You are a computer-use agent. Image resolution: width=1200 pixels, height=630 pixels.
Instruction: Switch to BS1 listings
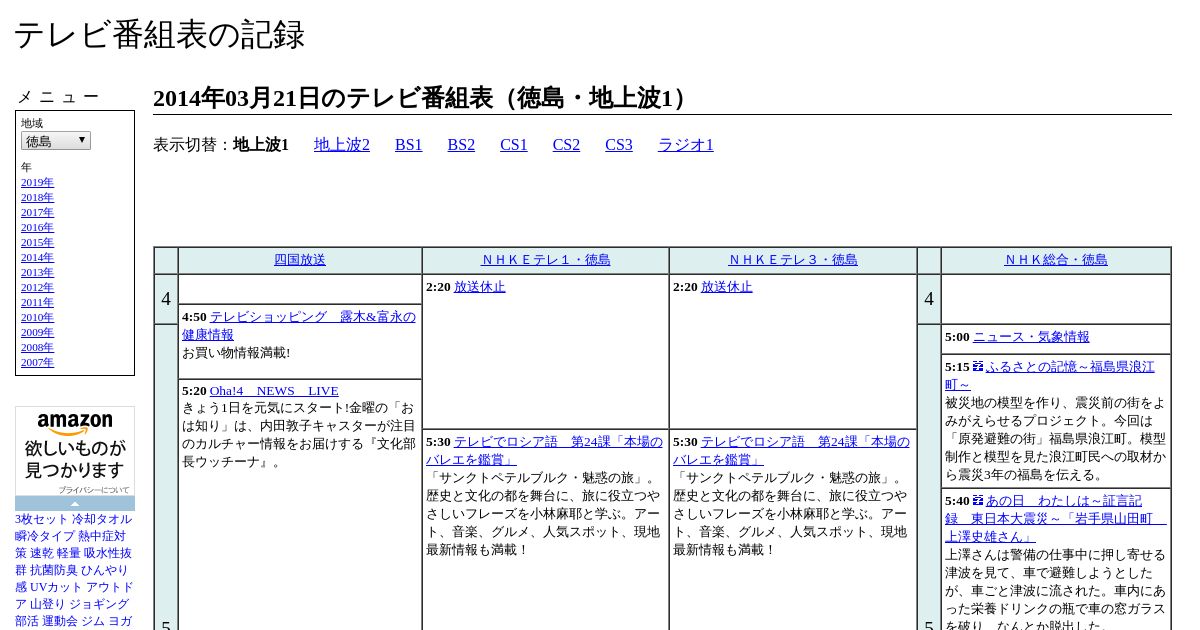pos(409,145)
